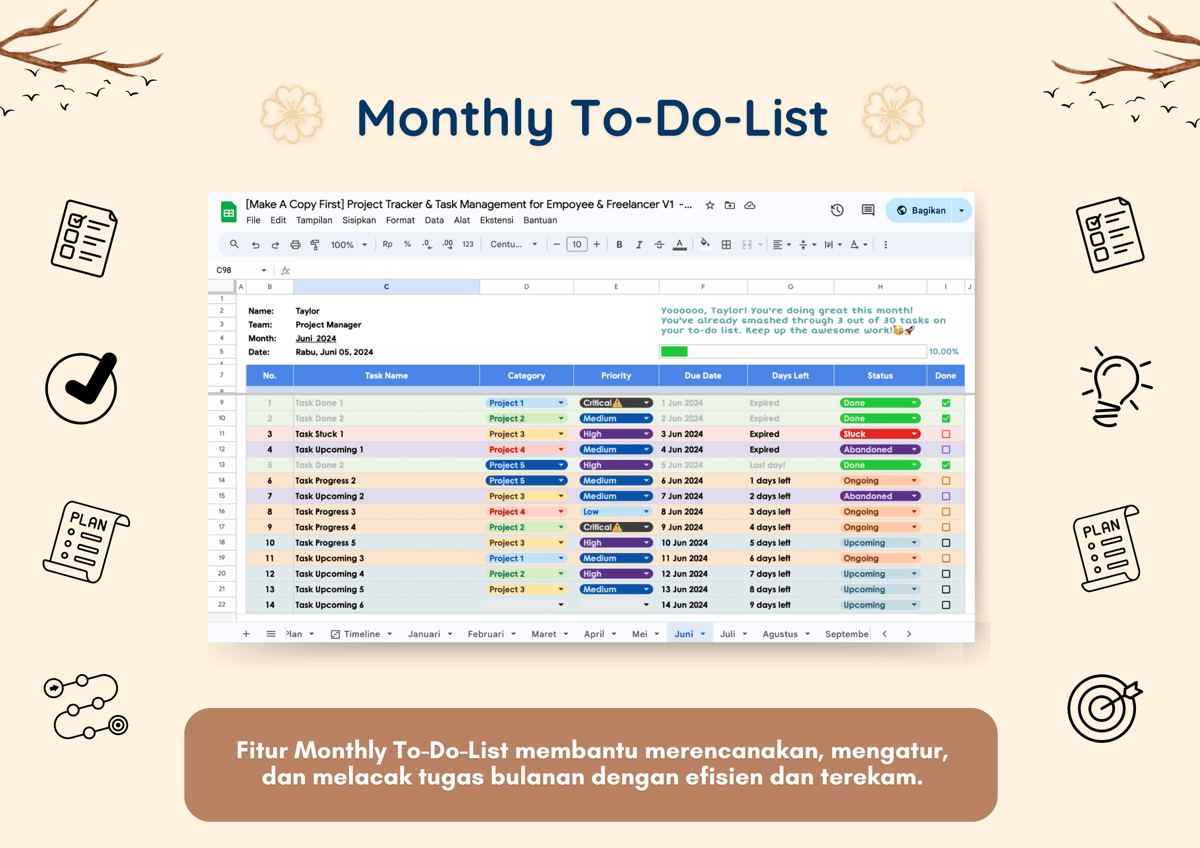Viewport: 1200px width, 848px height.
Task: Check the Done checkbox for Task Stuck 1
Action: pyautogui.click(x=944, y=433)
